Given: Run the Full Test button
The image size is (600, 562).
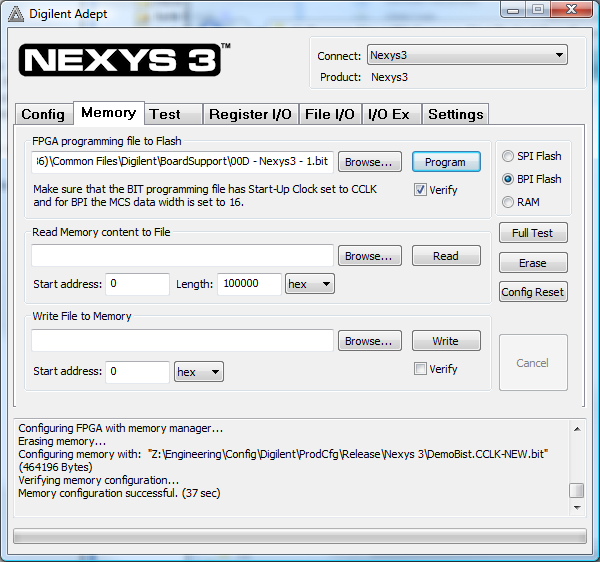Looking at the screenshot, I should 533,233.
